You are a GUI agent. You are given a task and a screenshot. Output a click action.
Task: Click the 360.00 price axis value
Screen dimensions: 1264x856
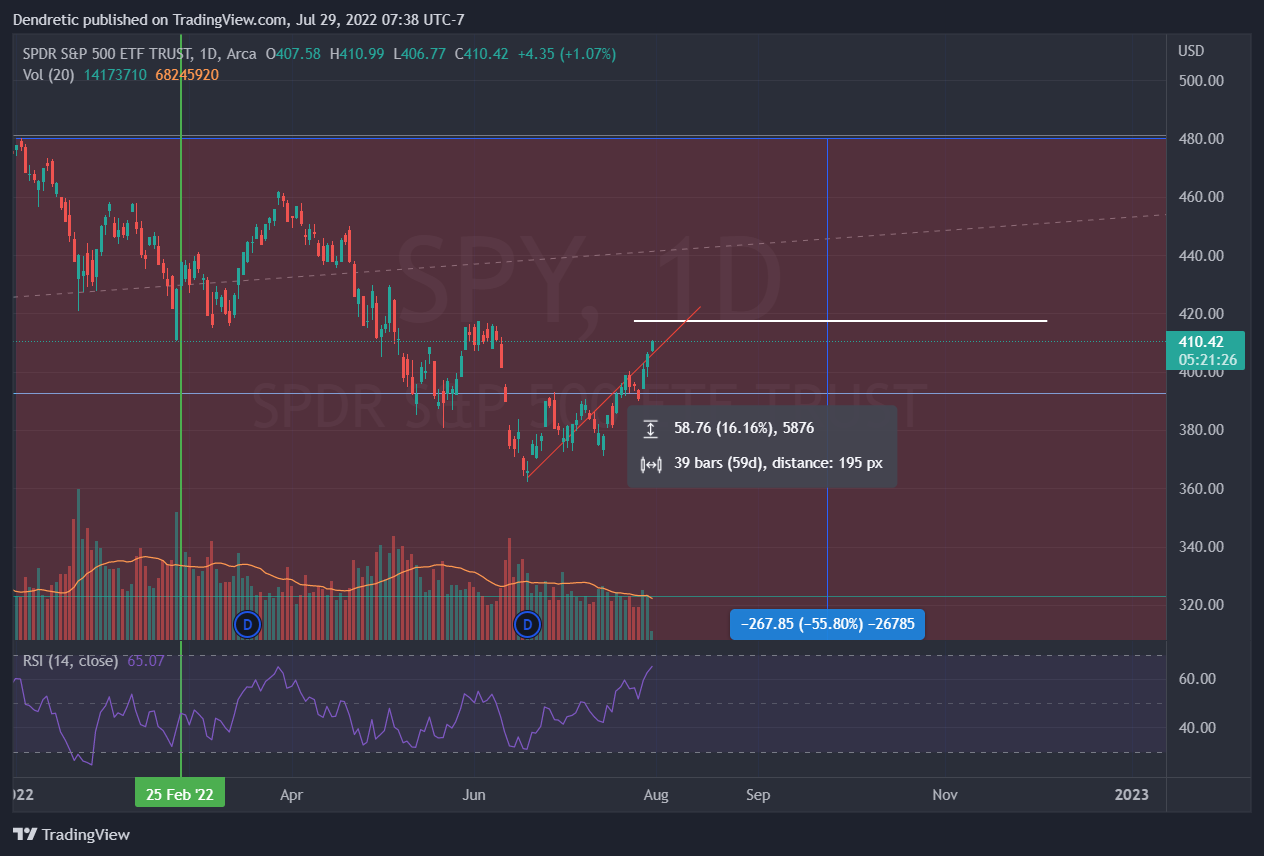pyautogui.click(x=1201, y=489)
